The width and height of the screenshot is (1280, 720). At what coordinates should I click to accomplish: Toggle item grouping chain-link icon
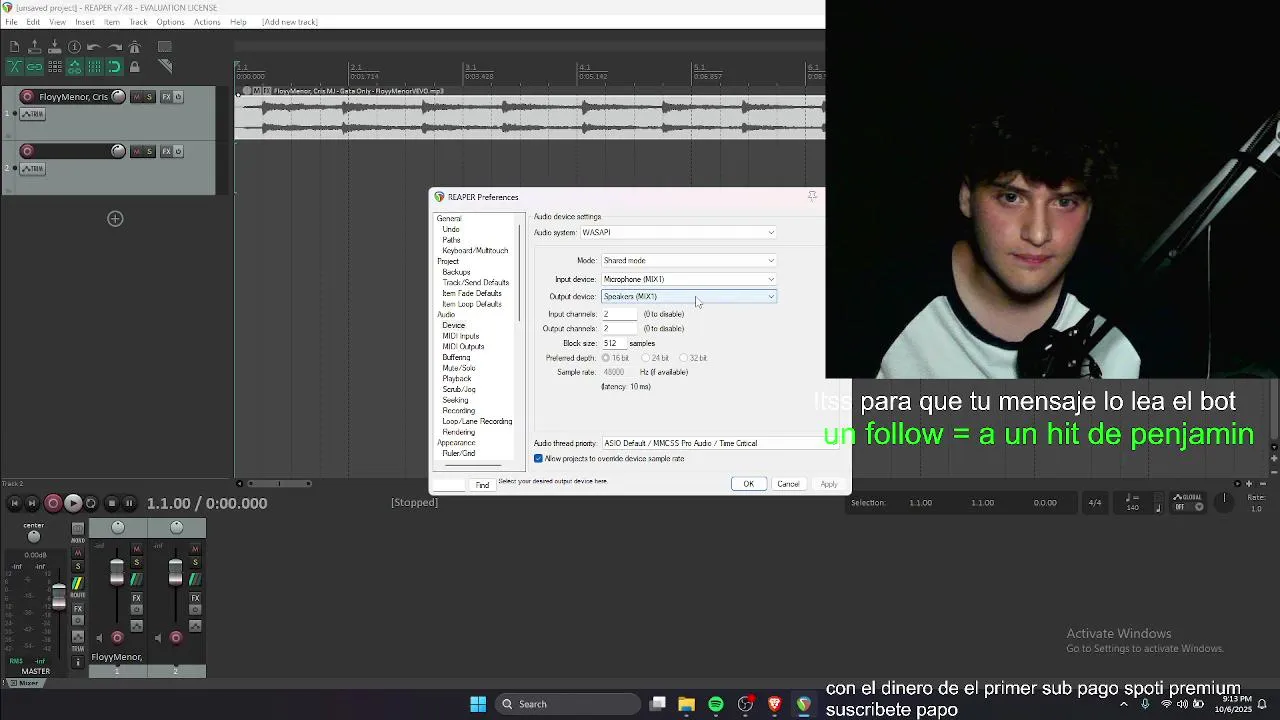(x=34, y=67)
